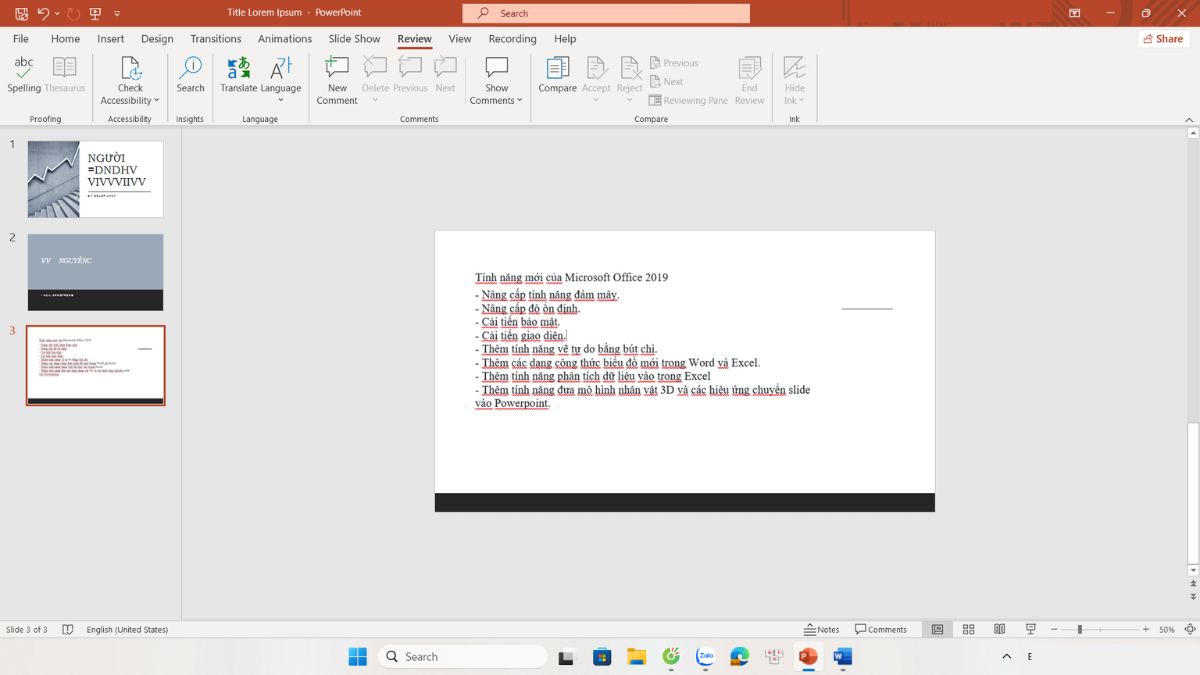
Task: Undo the last action
Action: pos(43,13)
